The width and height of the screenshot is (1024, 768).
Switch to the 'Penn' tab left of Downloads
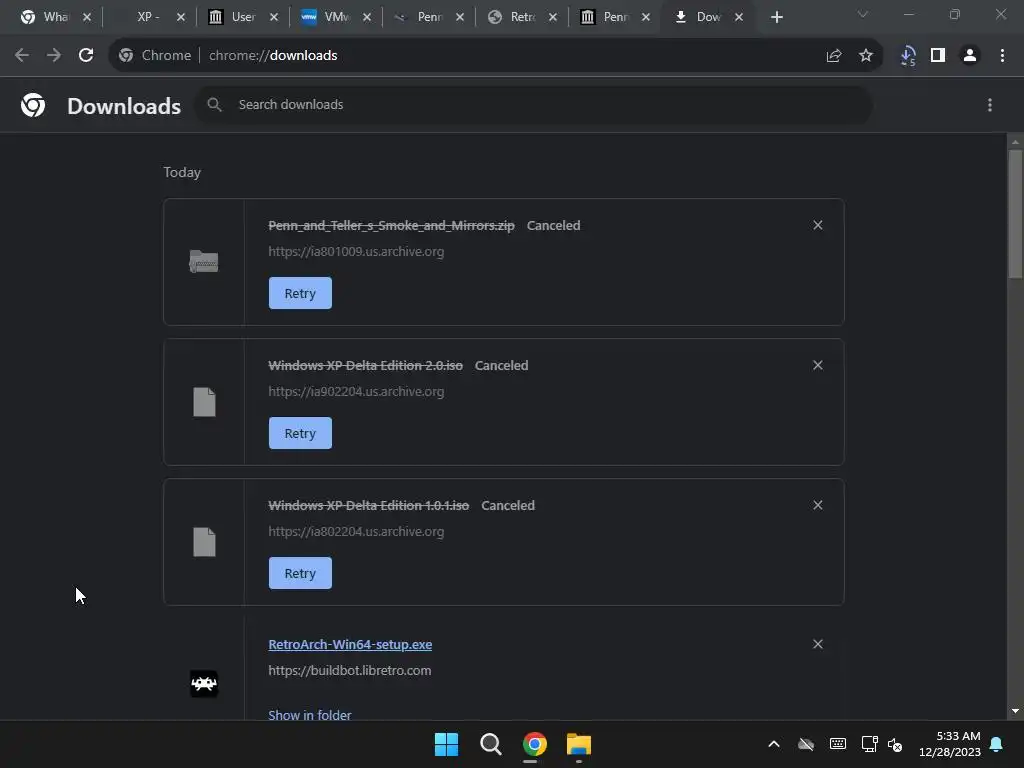pos(615,17)
